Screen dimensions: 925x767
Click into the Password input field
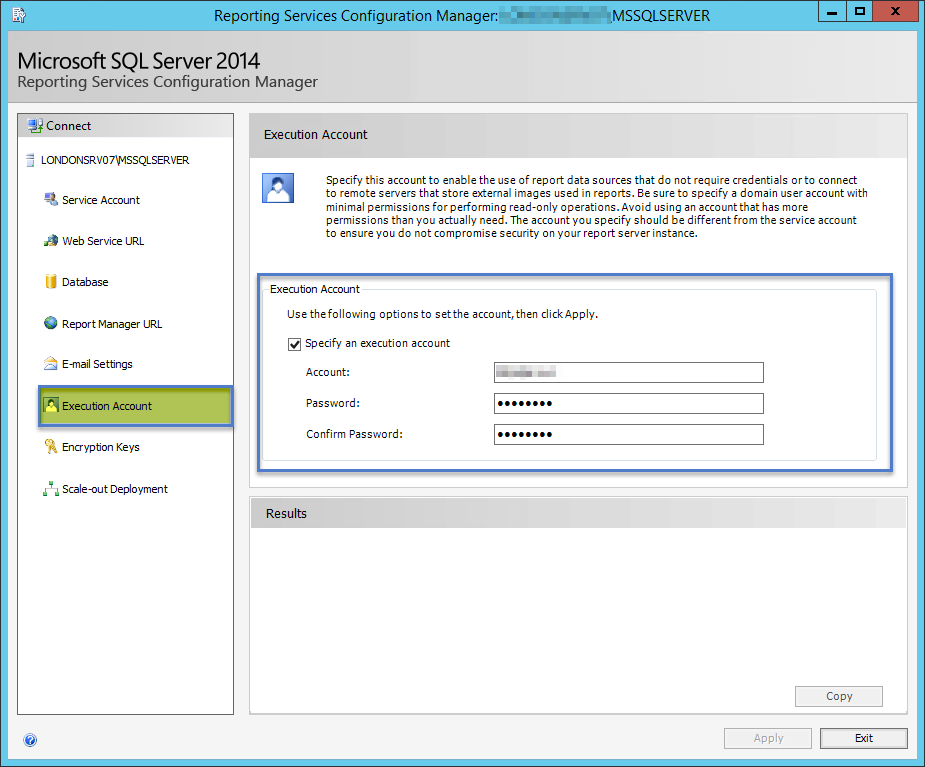(629, 404)
